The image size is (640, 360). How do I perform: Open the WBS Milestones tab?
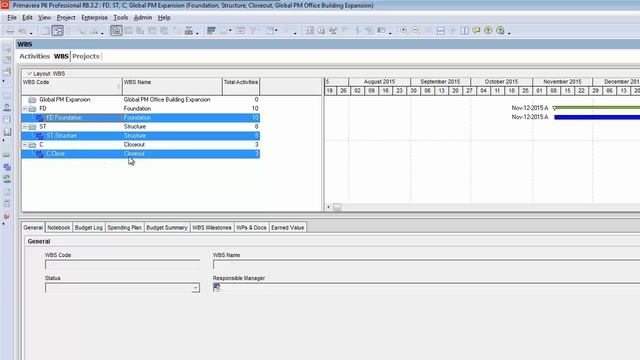(211, 228)
